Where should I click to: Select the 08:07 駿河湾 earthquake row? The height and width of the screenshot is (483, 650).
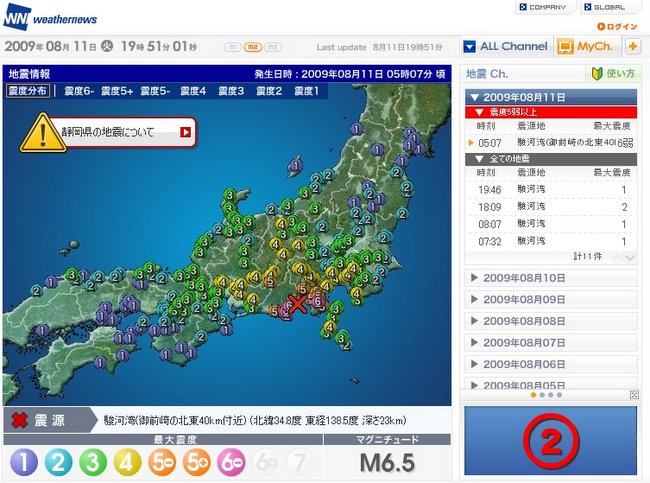(x=551, y=224)
